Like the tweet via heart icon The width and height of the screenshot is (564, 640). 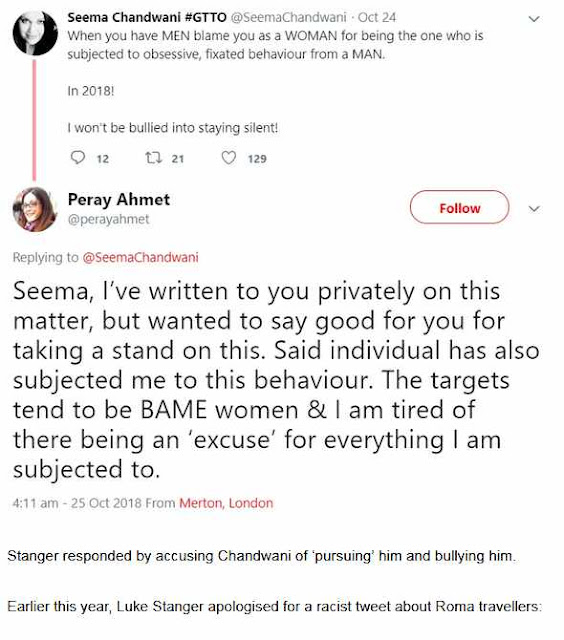tap(229, 158)
